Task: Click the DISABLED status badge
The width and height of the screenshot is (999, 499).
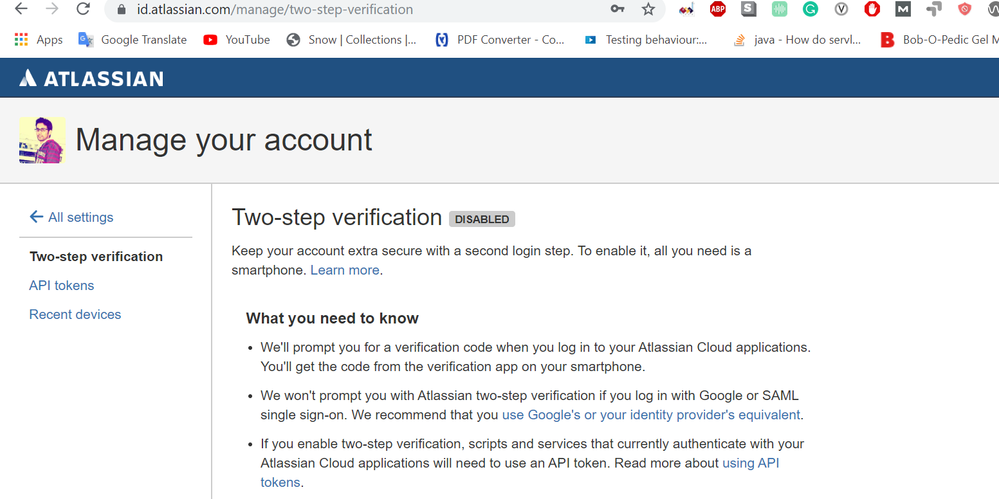Action: [482, 219]
